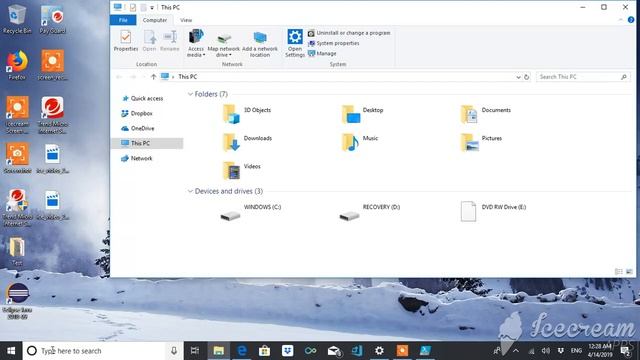
Task: Click Add a network location
Action: (x=260, y=43)
